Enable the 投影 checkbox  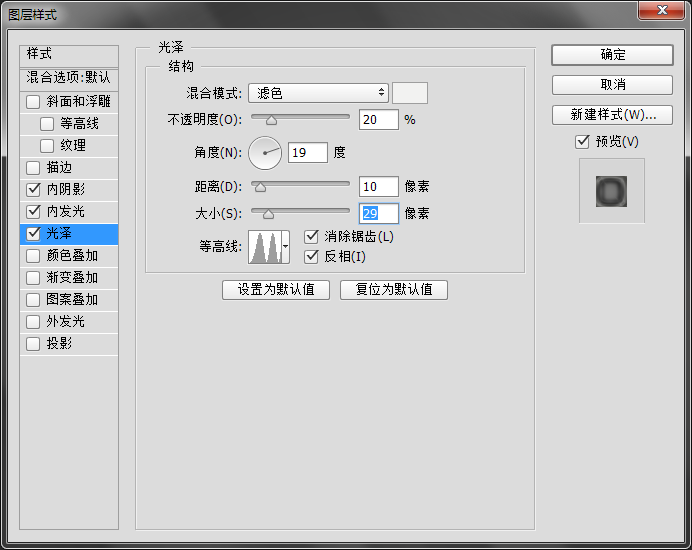[x=33, y=344]
